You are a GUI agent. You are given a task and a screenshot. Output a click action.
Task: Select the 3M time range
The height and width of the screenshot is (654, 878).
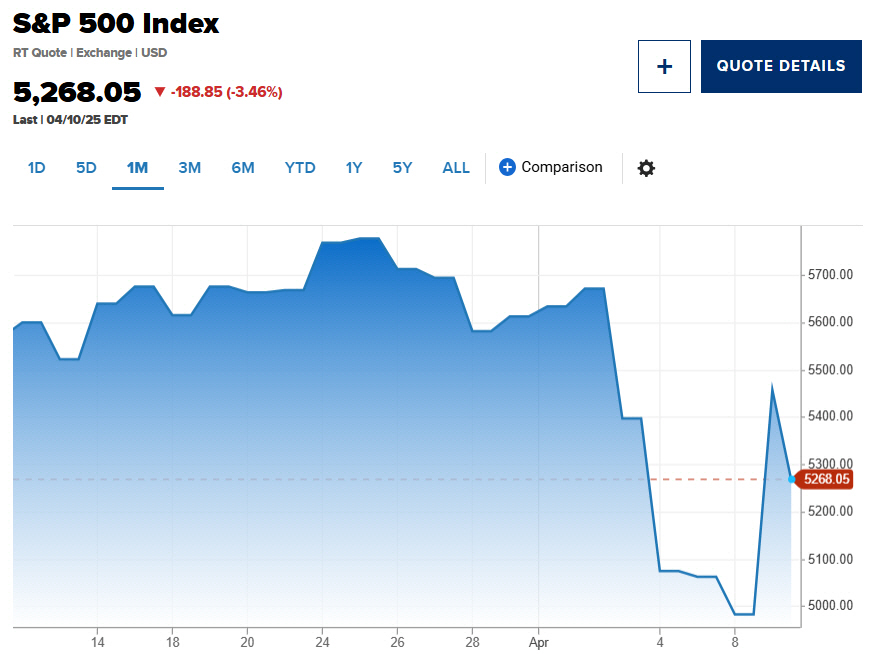(x=190, y=168)
